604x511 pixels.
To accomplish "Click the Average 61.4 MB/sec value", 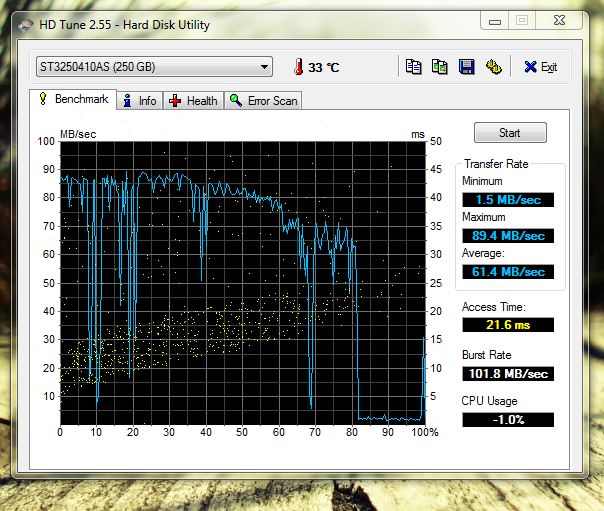I will click(x=508, y=272).
